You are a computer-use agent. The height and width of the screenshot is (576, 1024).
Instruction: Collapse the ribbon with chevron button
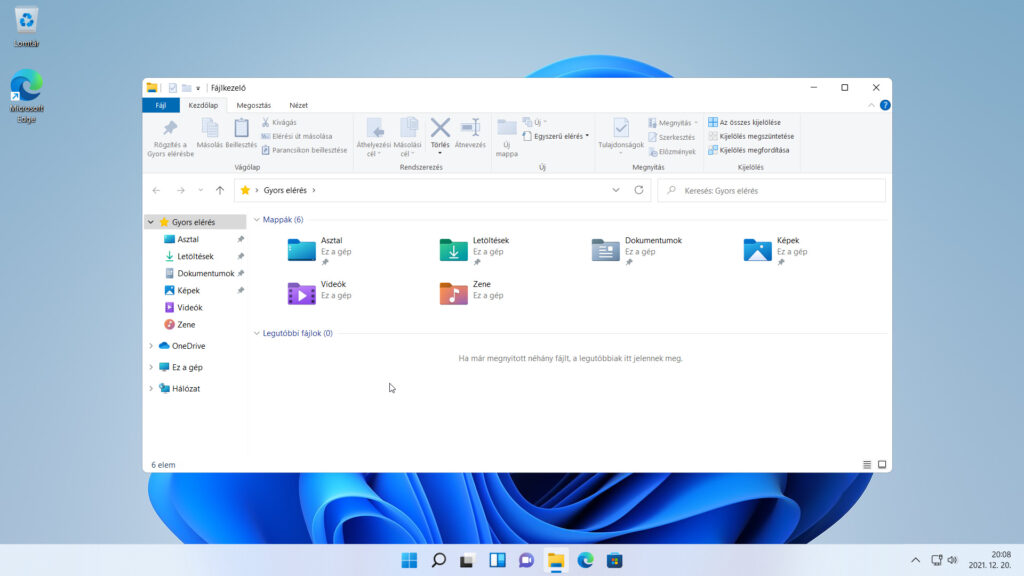coord(871,105)
